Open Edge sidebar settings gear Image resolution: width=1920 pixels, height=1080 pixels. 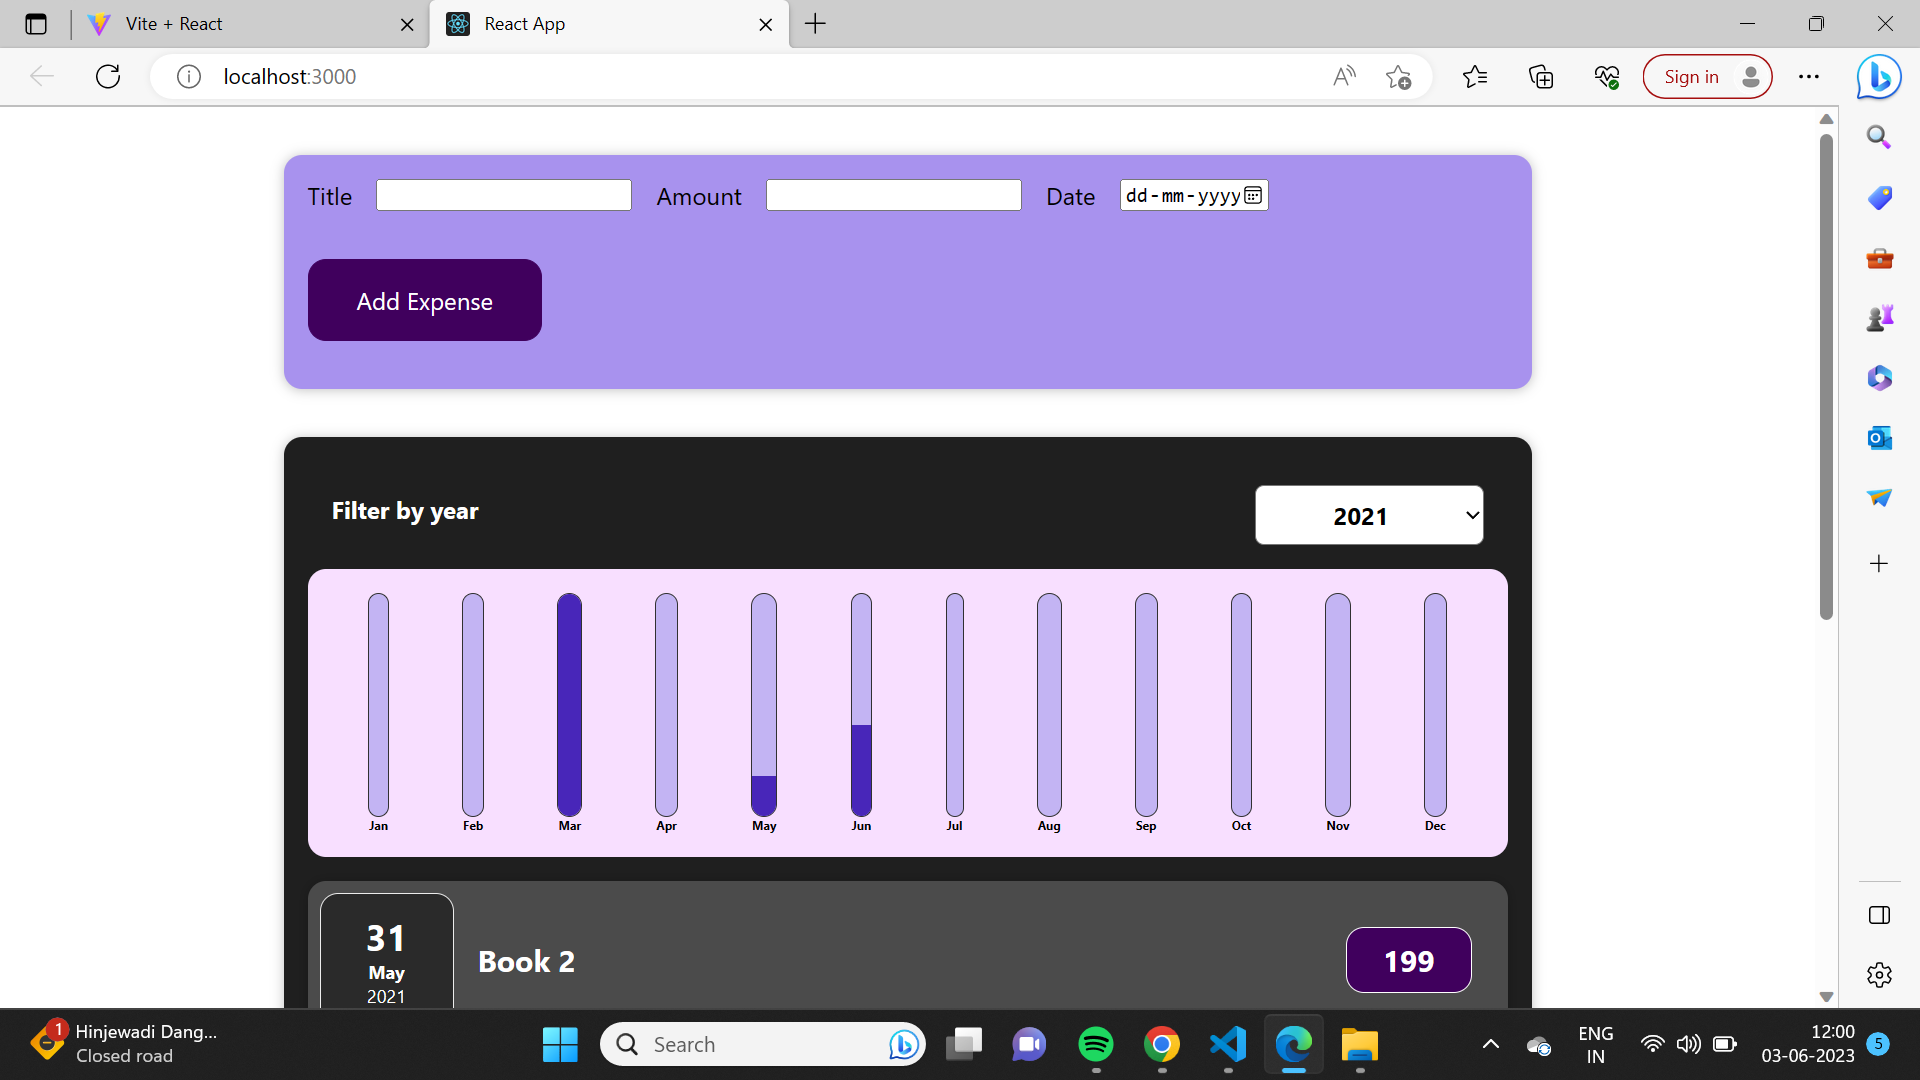[x=1879, y=974]
